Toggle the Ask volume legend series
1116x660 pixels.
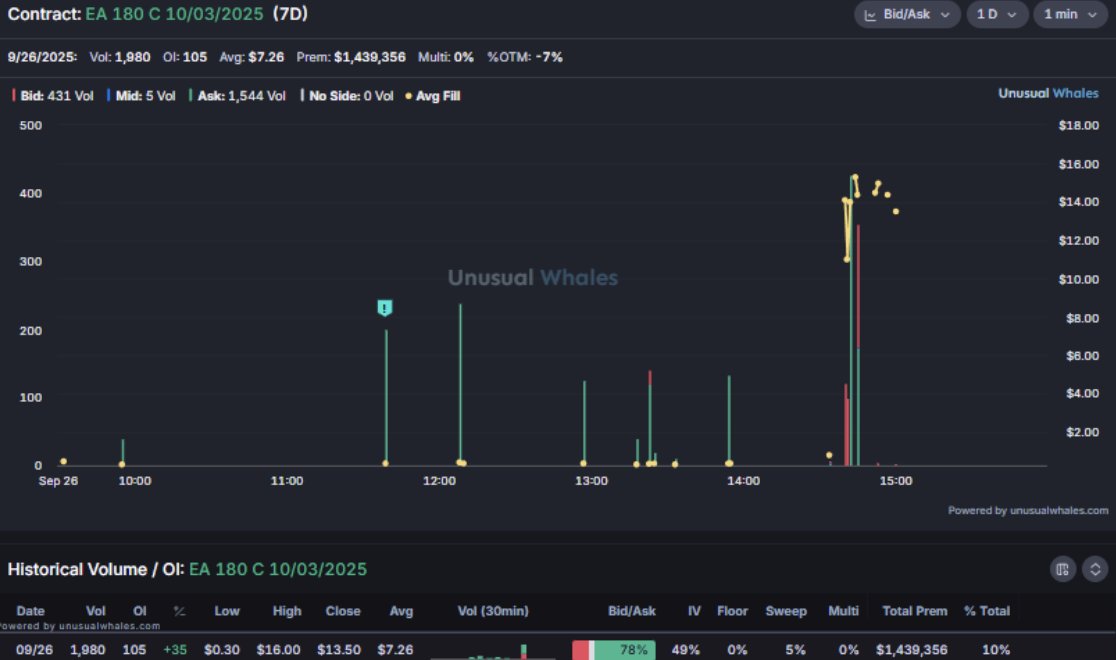coord(239,96)
